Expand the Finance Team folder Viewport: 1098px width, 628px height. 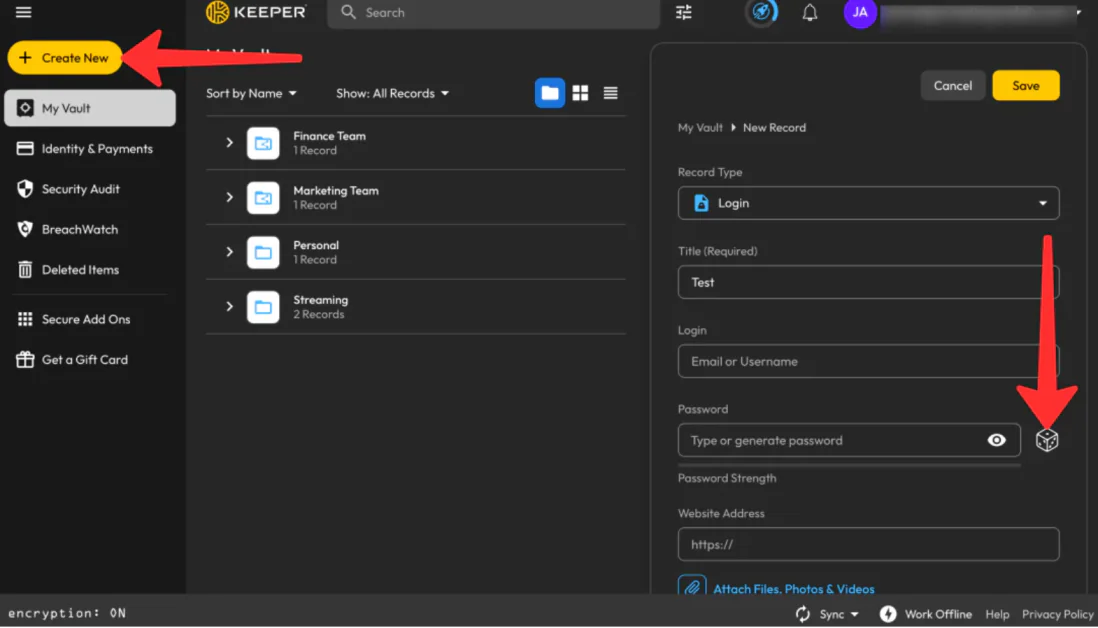pyautogui.click(x=229, y=143)
